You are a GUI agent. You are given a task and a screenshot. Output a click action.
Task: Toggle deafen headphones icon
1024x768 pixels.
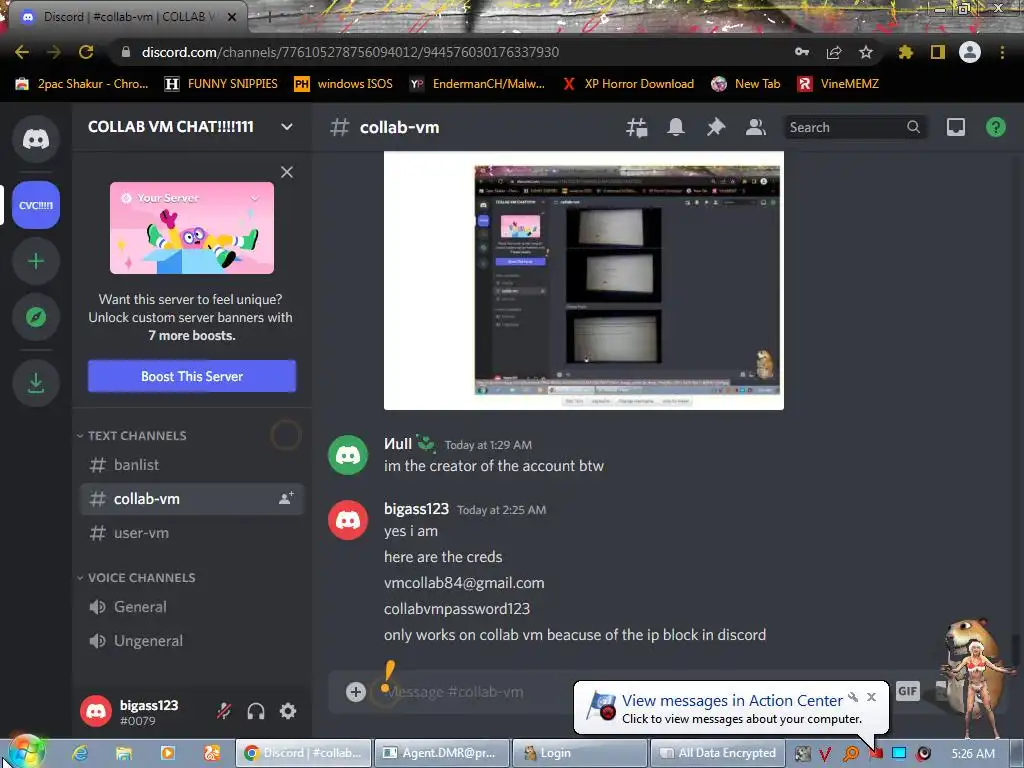click(x=256, y=711)
